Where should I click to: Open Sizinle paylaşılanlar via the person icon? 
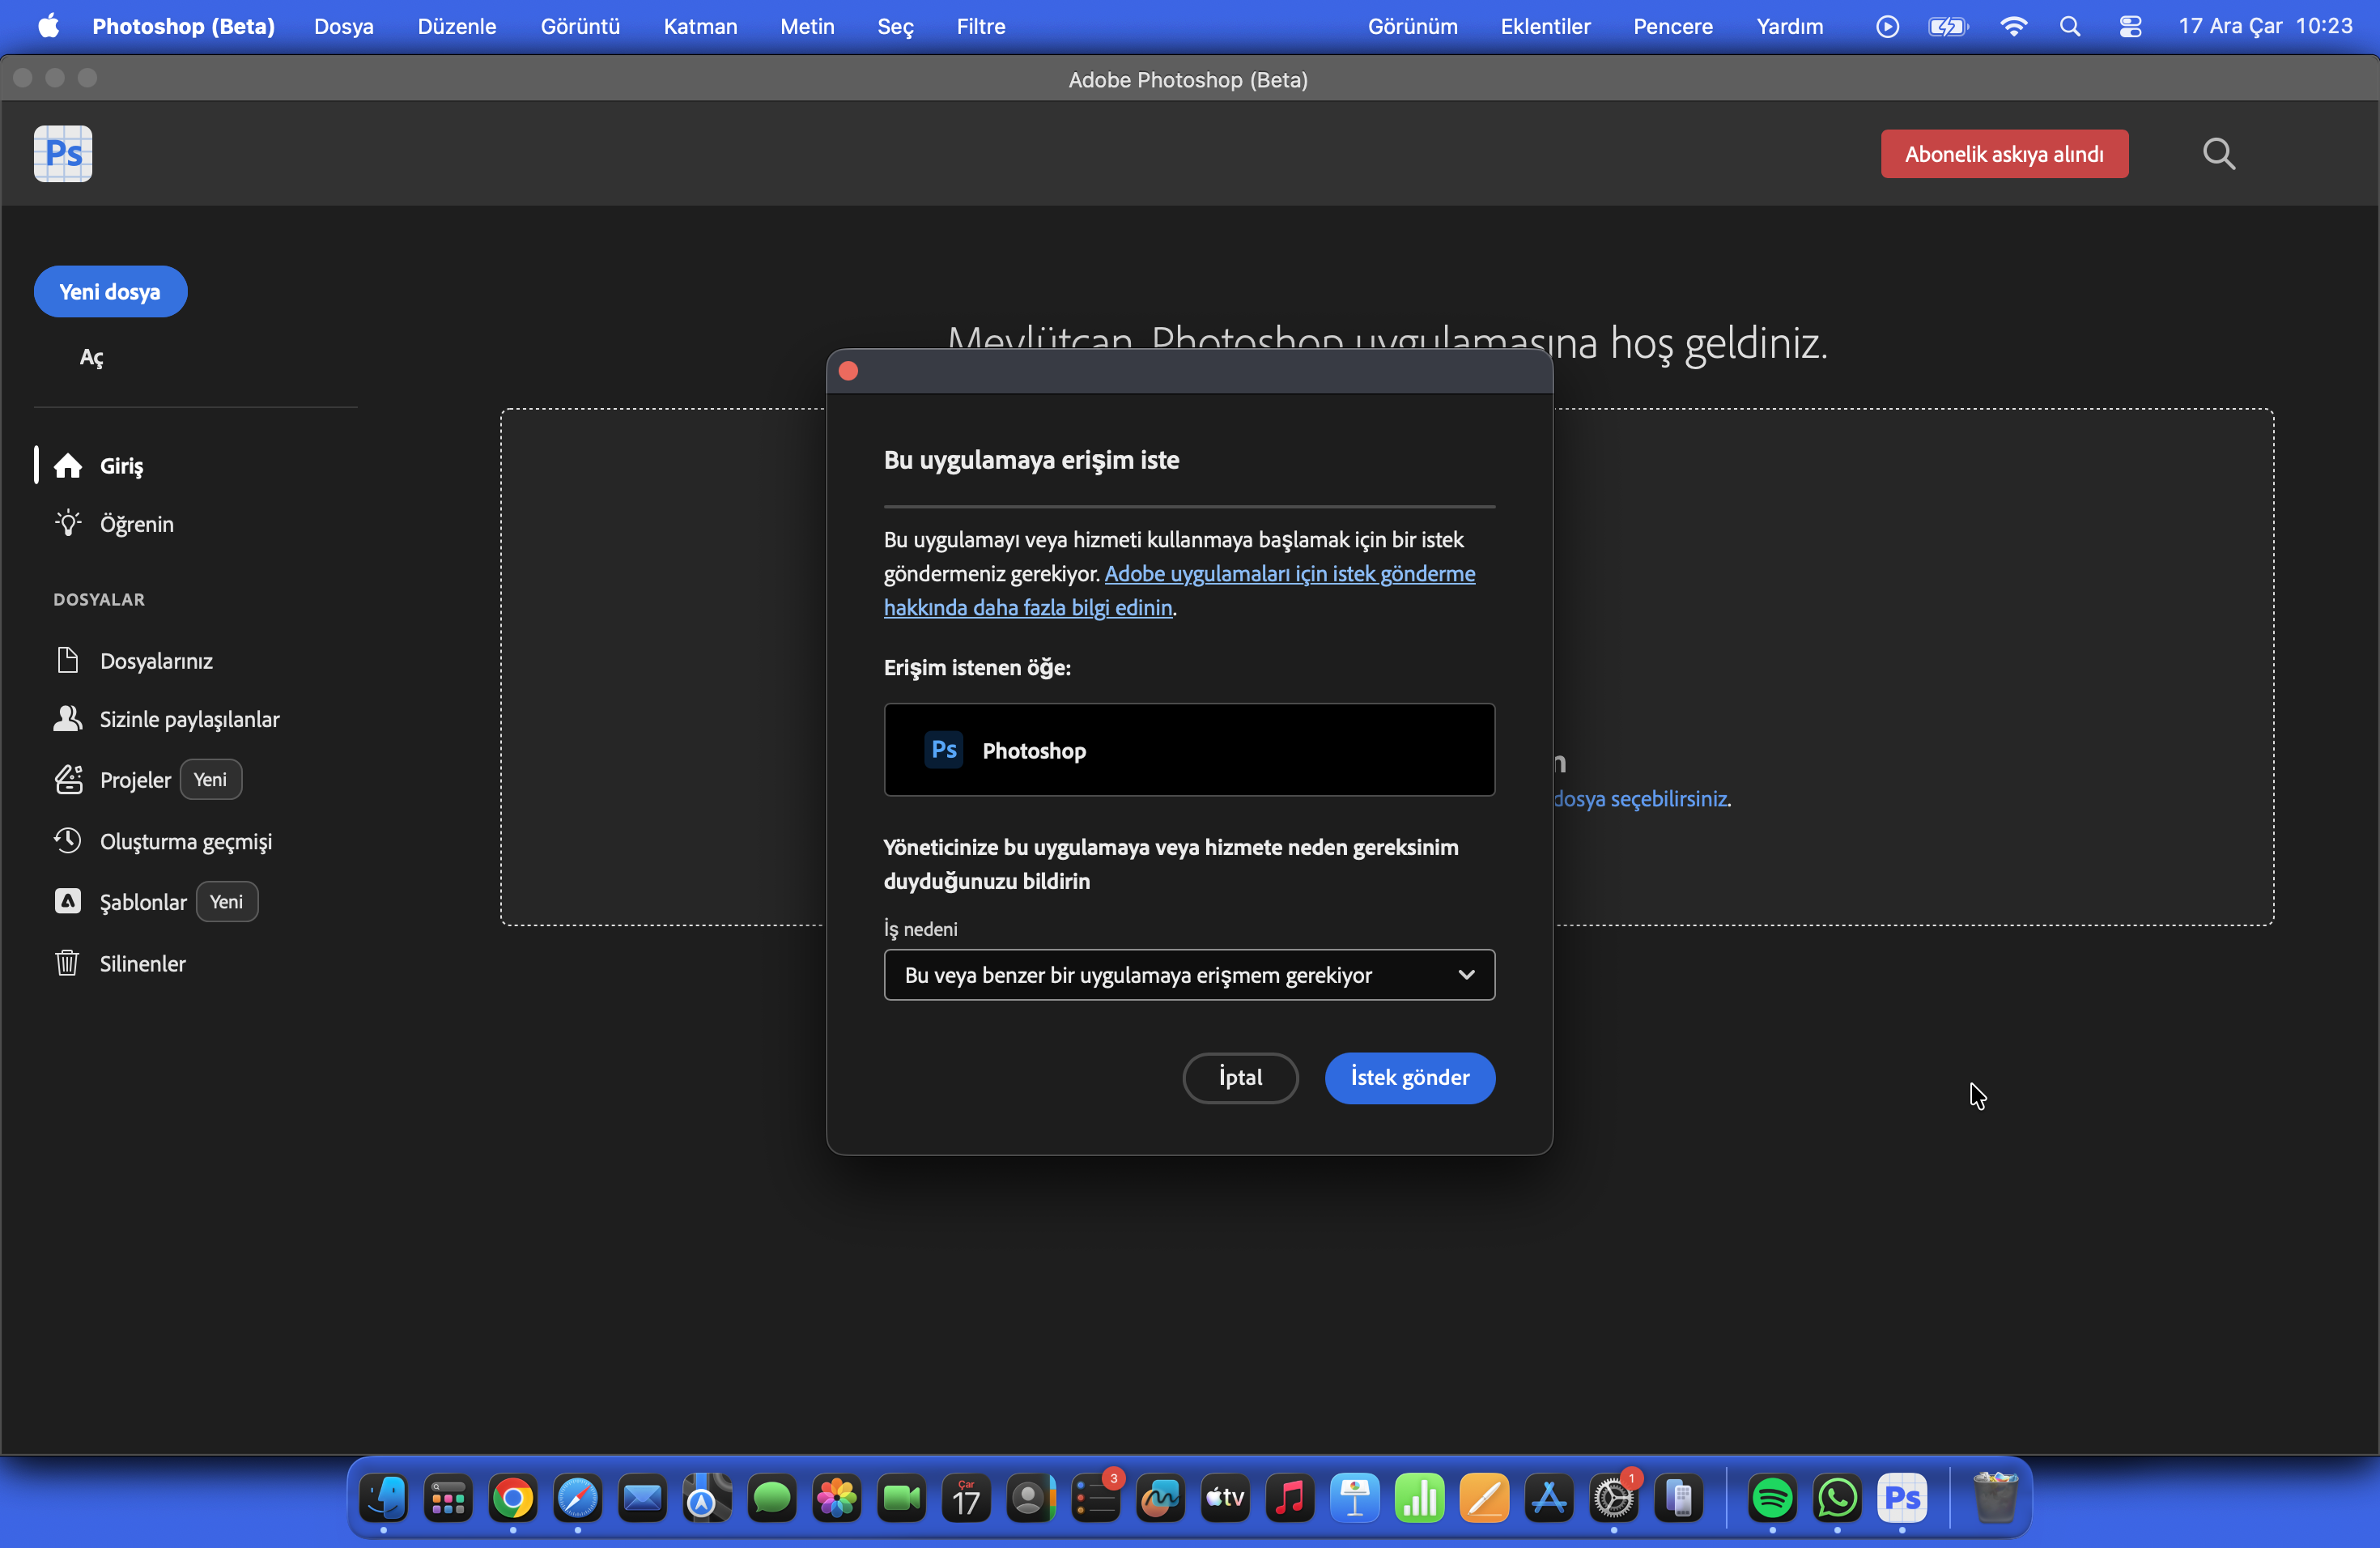point(68,719)
